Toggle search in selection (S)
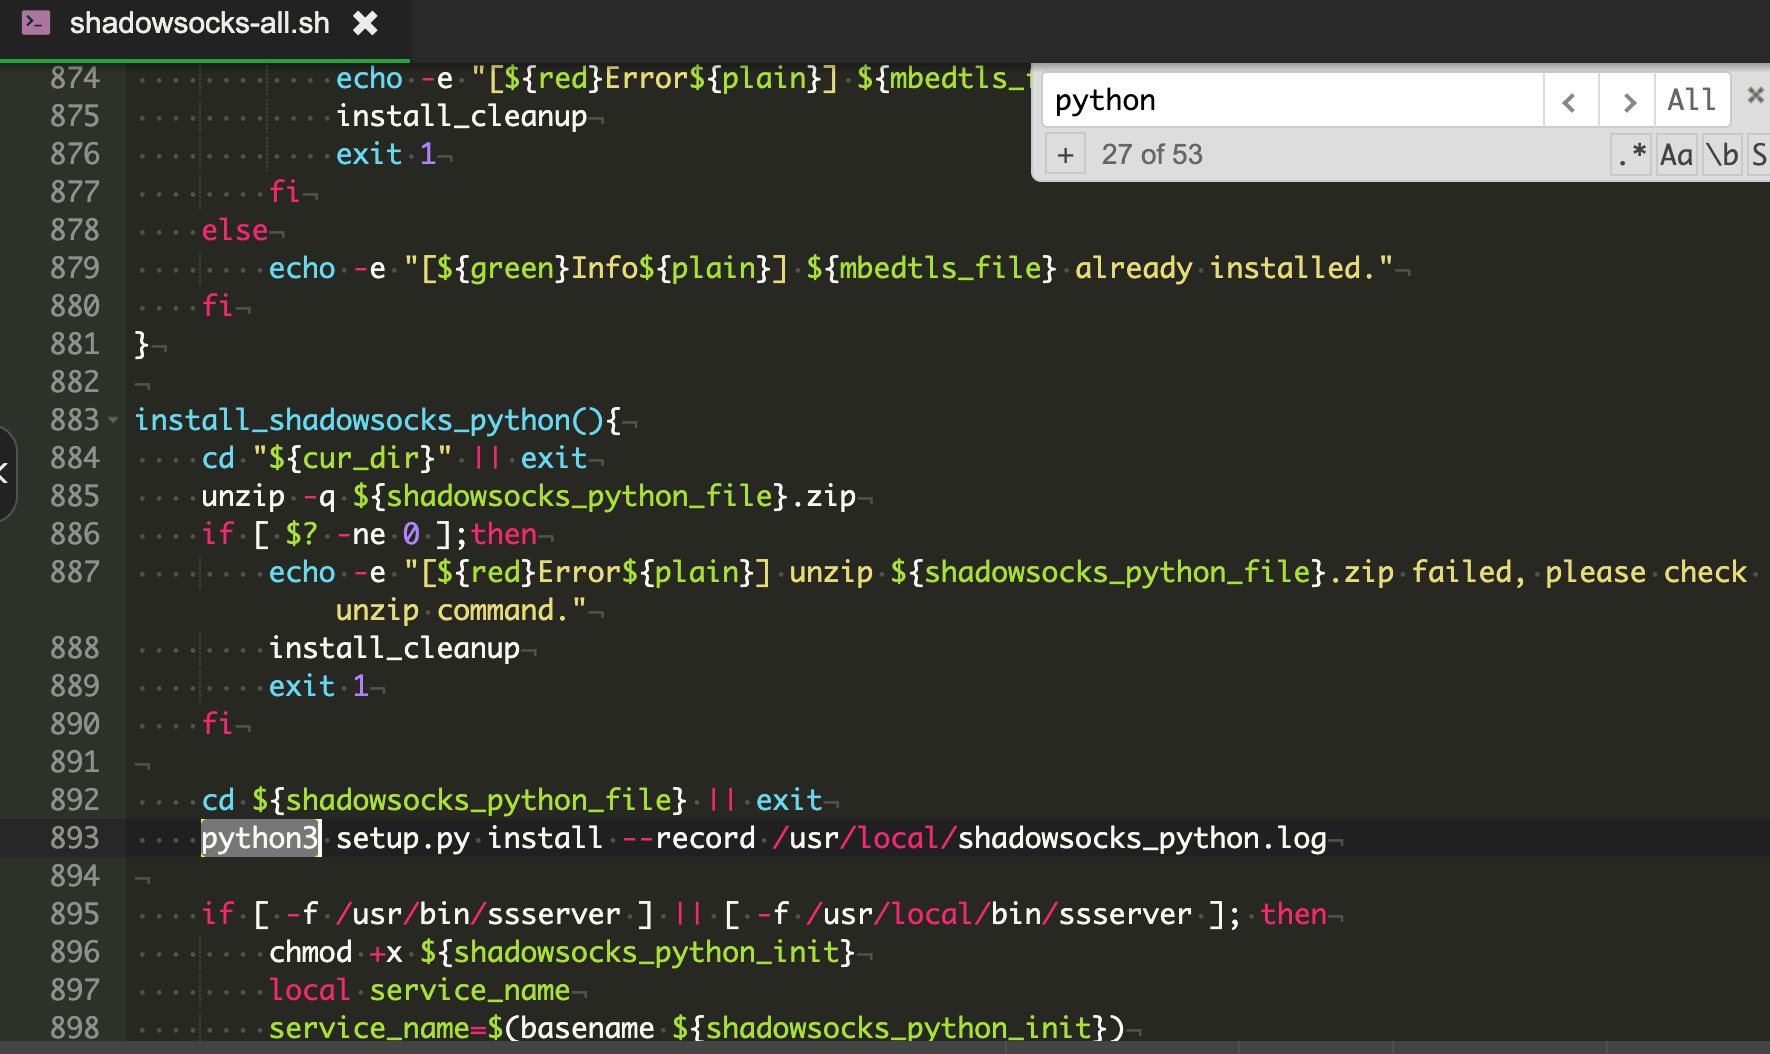The height and width of the screenshot is (1054, 1770). point(1758,155)
